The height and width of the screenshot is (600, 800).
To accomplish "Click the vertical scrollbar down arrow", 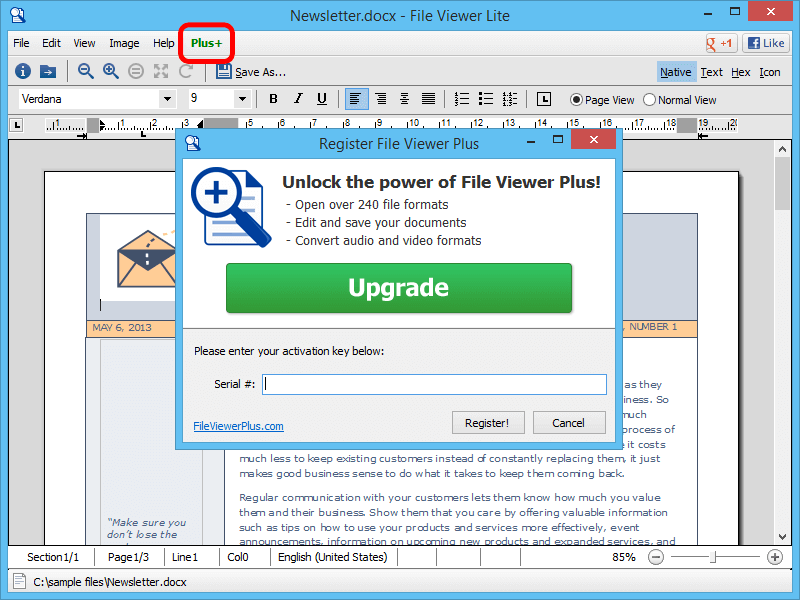I will click(783, 537).
